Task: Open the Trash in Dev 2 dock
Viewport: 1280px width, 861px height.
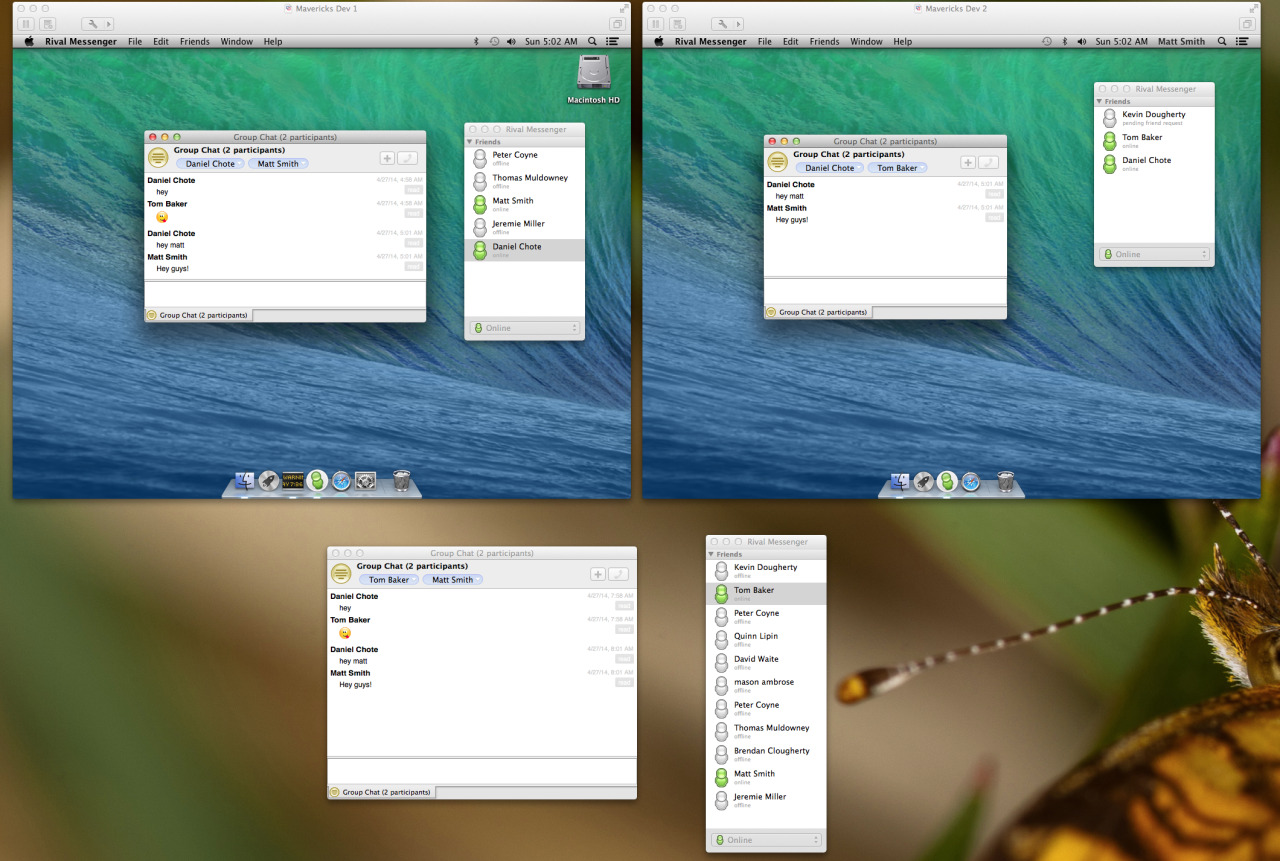Action: pyautogui.click(x=1006, y=482)
